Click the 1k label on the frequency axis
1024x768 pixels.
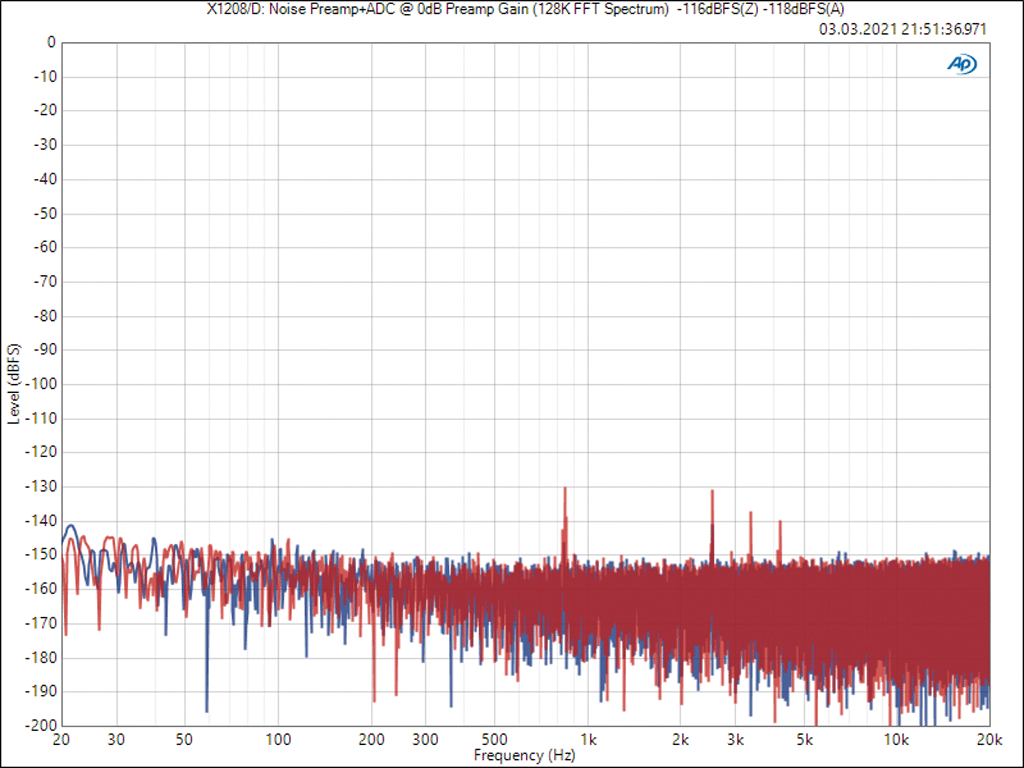click(588, 740)
